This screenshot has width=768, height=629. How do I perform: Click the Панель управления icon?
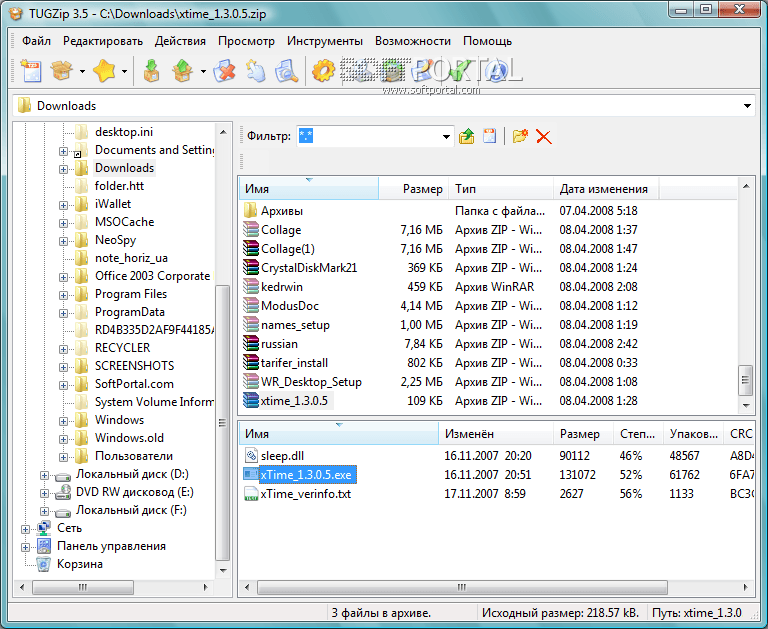[x=44, y=546]
